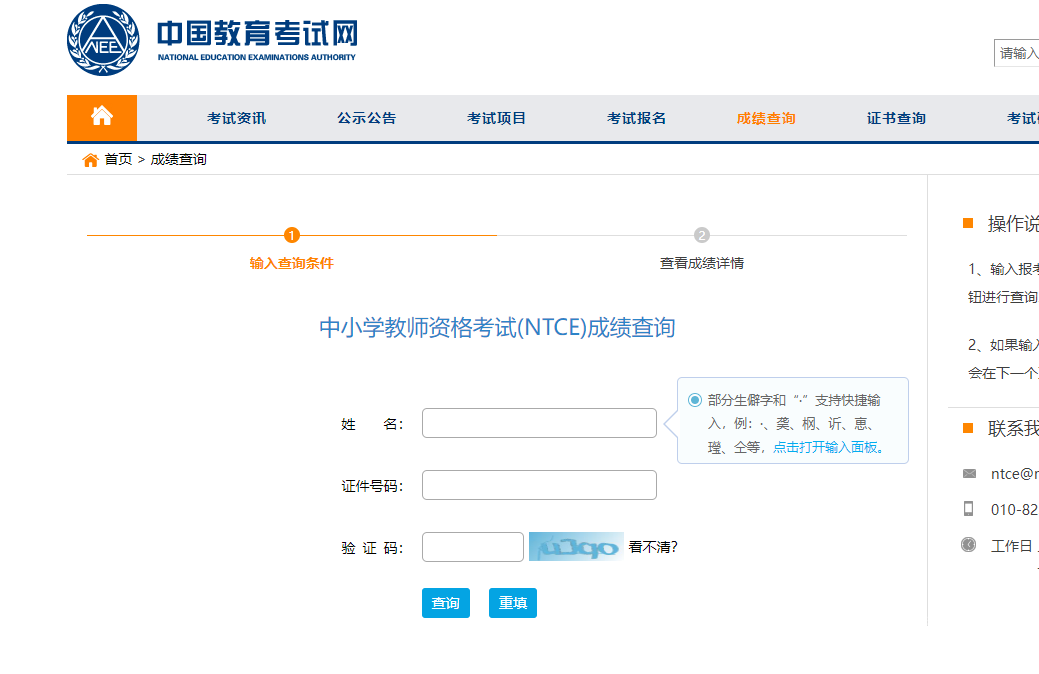The width and height of the screenshot is (1039, 674).
Task: Click step 2 circle indicator
Action: [x=702, y=235]
